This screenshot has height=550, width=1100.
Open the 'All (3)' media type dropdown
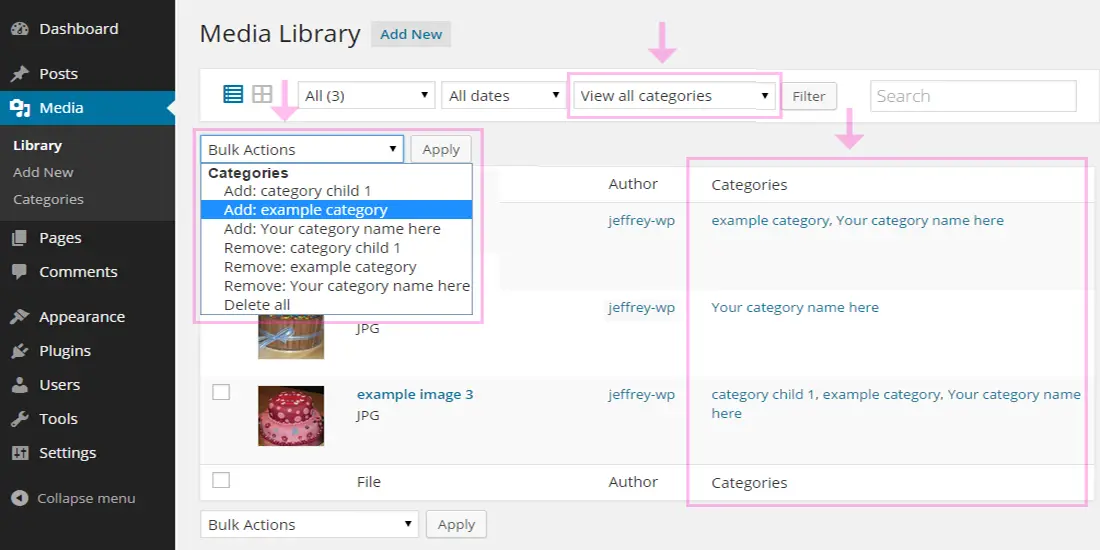click(367, 96)
